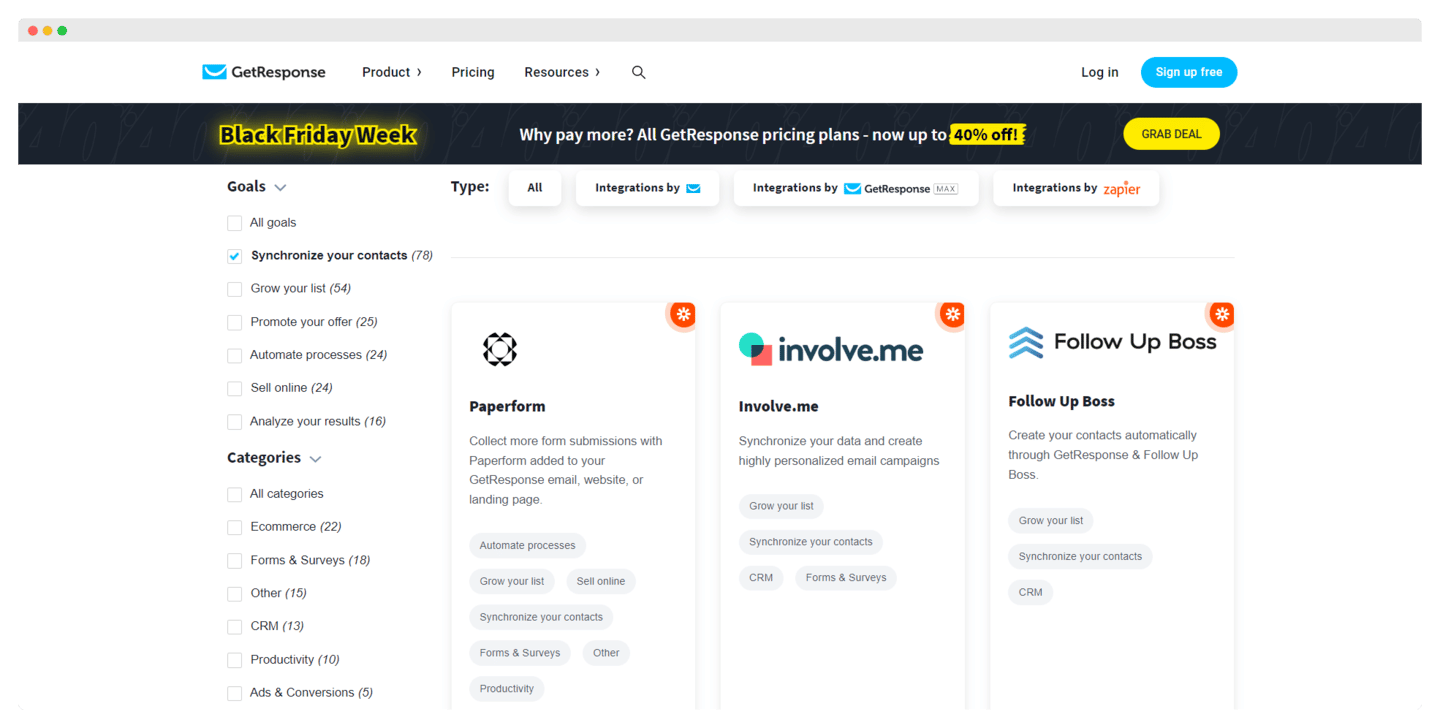This screenshot has width=1440, height=728.
Task: Select Integrations by GetResponse MAX filter
Action: coord(856,188)
